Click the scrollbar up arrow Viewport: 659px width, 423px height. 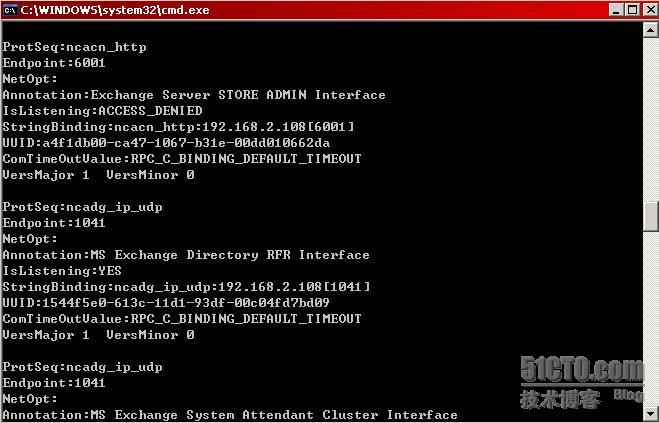[651, 30]
